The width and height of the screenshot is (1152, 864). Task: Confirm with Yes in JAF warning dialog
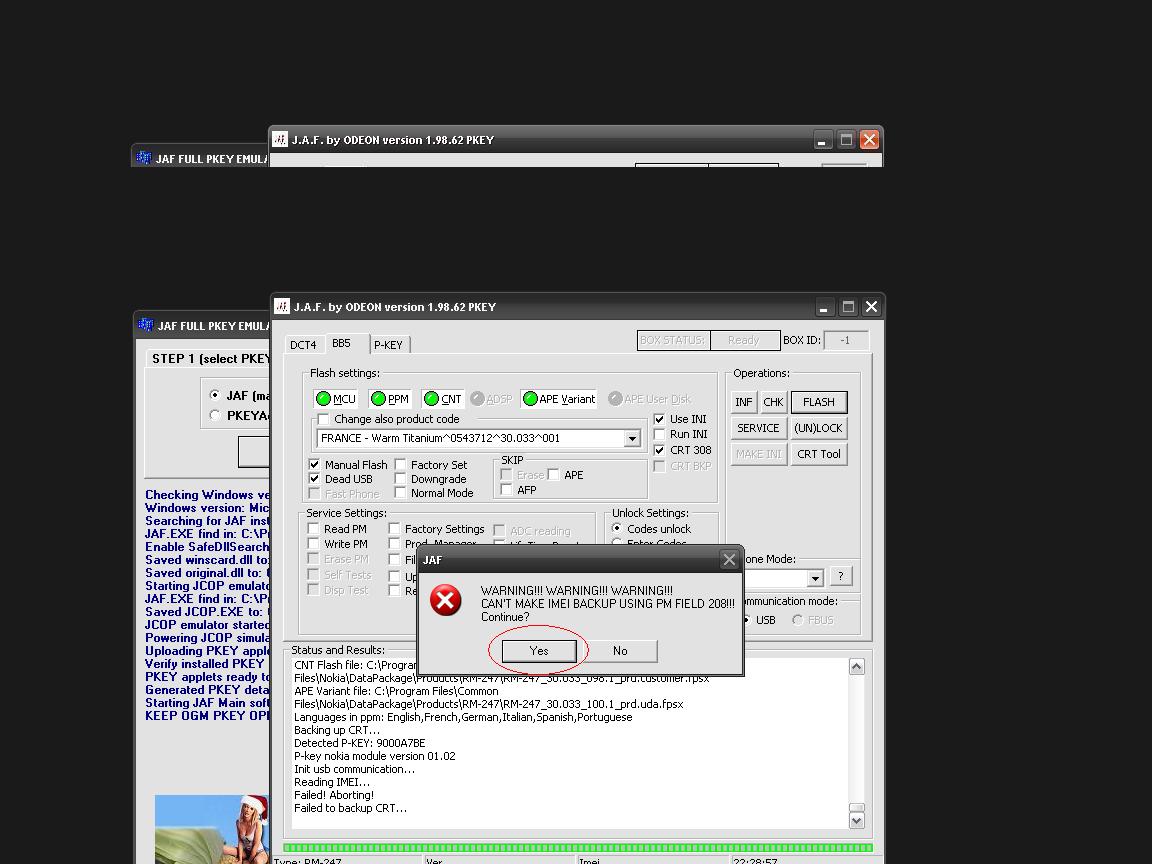[x=539, y=651]
